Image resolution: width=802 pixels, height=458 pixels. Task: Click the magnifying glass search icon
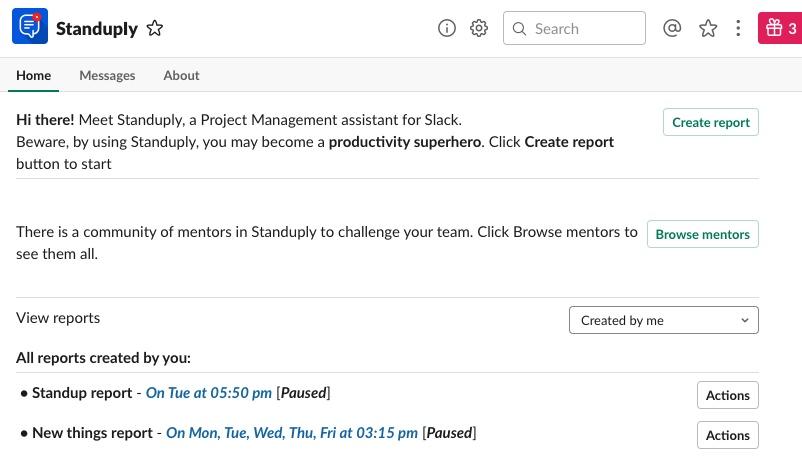519,29
